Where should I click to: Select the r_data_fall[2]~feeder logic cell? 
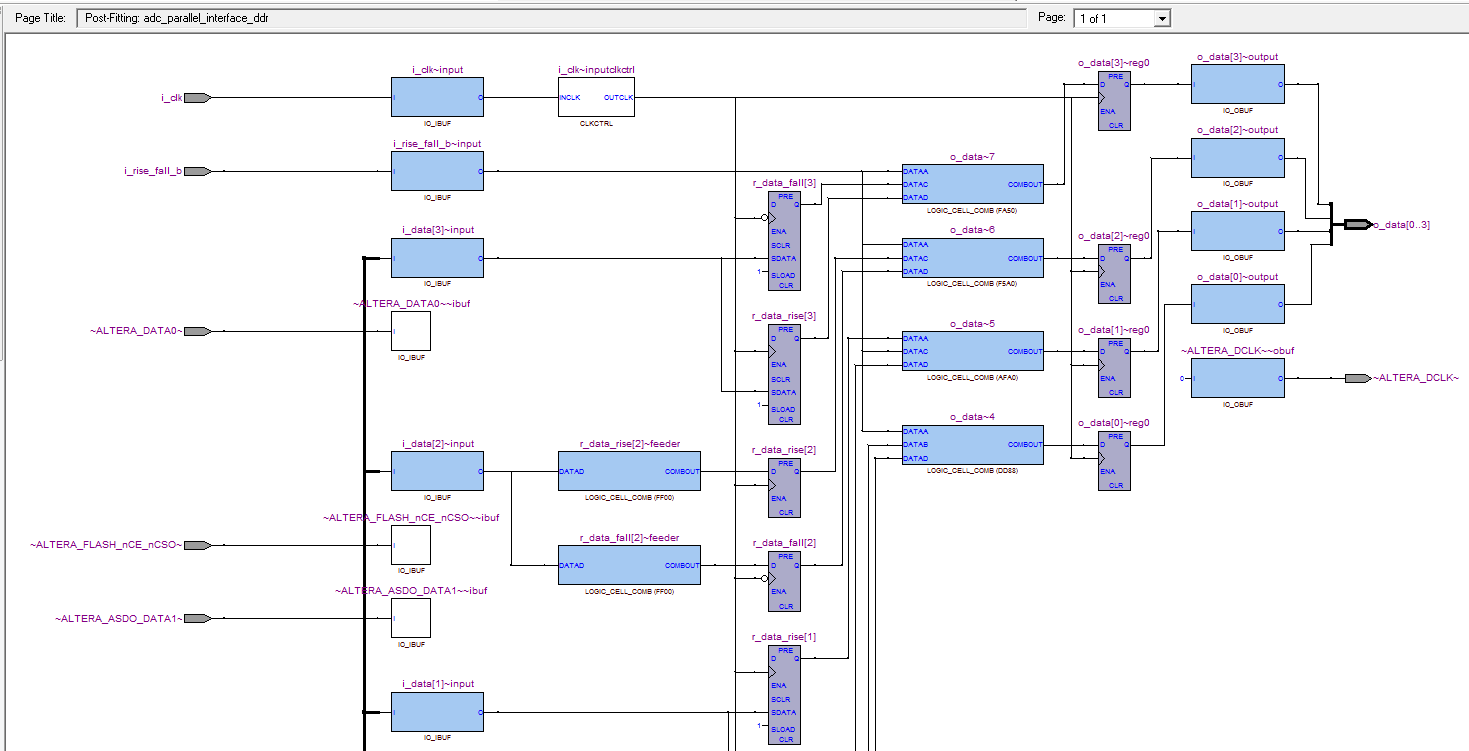(x=629, y=565)
